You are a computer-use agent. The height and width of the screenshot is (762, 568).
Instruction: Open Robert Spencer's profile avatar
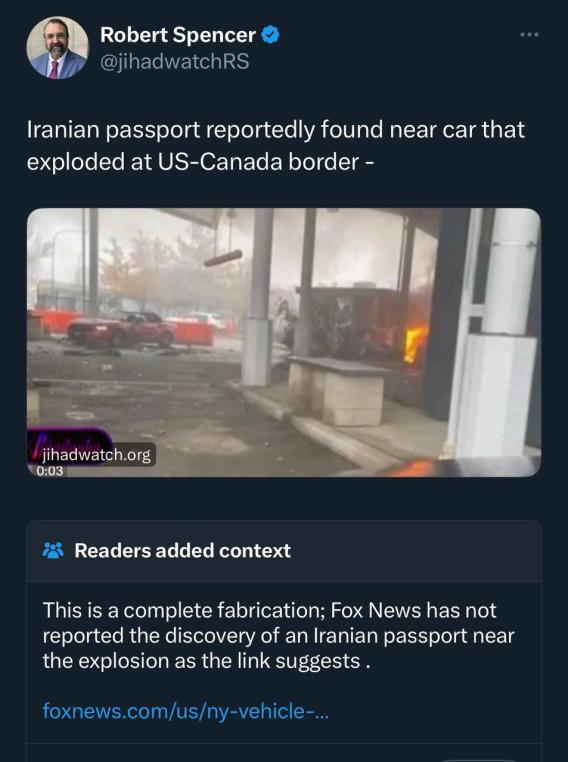click(x=57, y=48)
